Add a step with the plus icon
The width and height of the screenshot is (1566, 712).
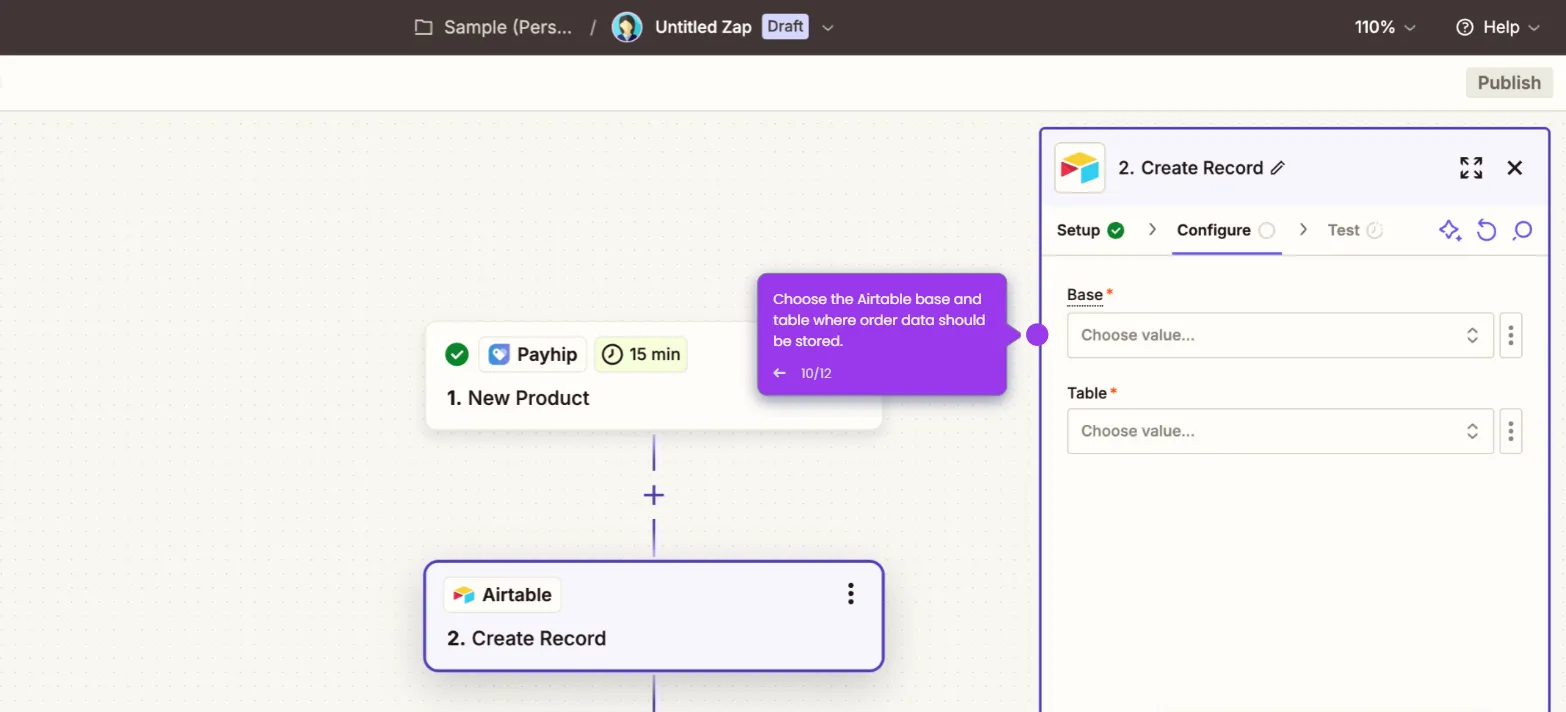pos(654,495)
